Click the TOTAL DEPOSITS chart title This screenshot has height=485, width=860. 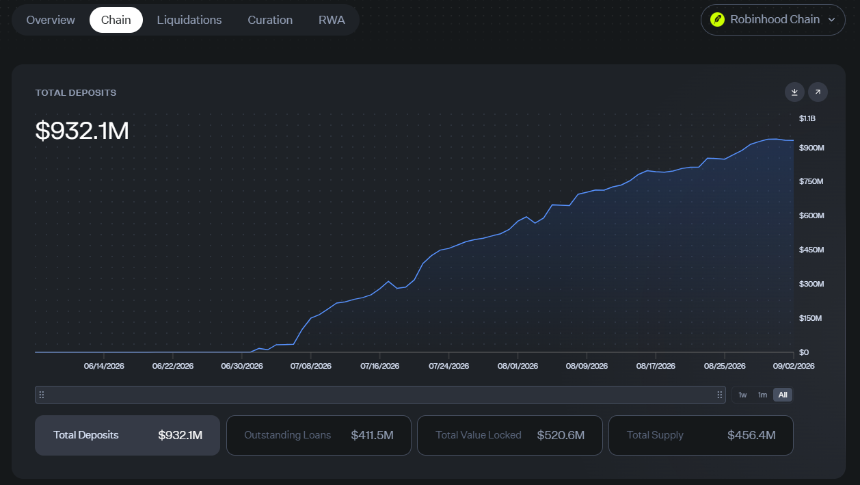[x=76, y=93]
